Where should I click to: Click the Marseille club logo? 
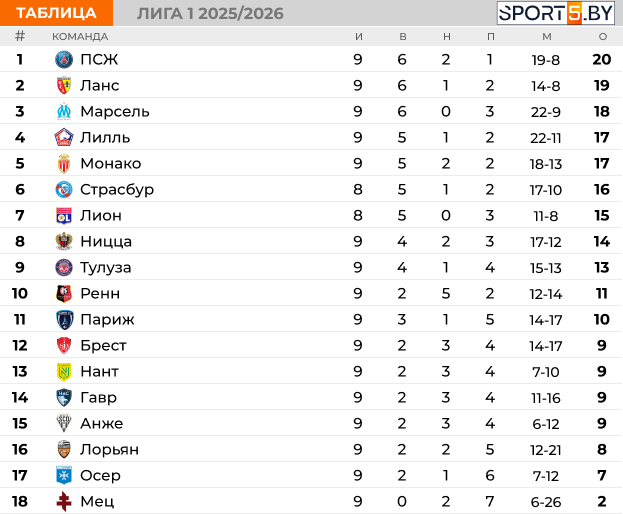pyautogui.click(x=64, y=111)
